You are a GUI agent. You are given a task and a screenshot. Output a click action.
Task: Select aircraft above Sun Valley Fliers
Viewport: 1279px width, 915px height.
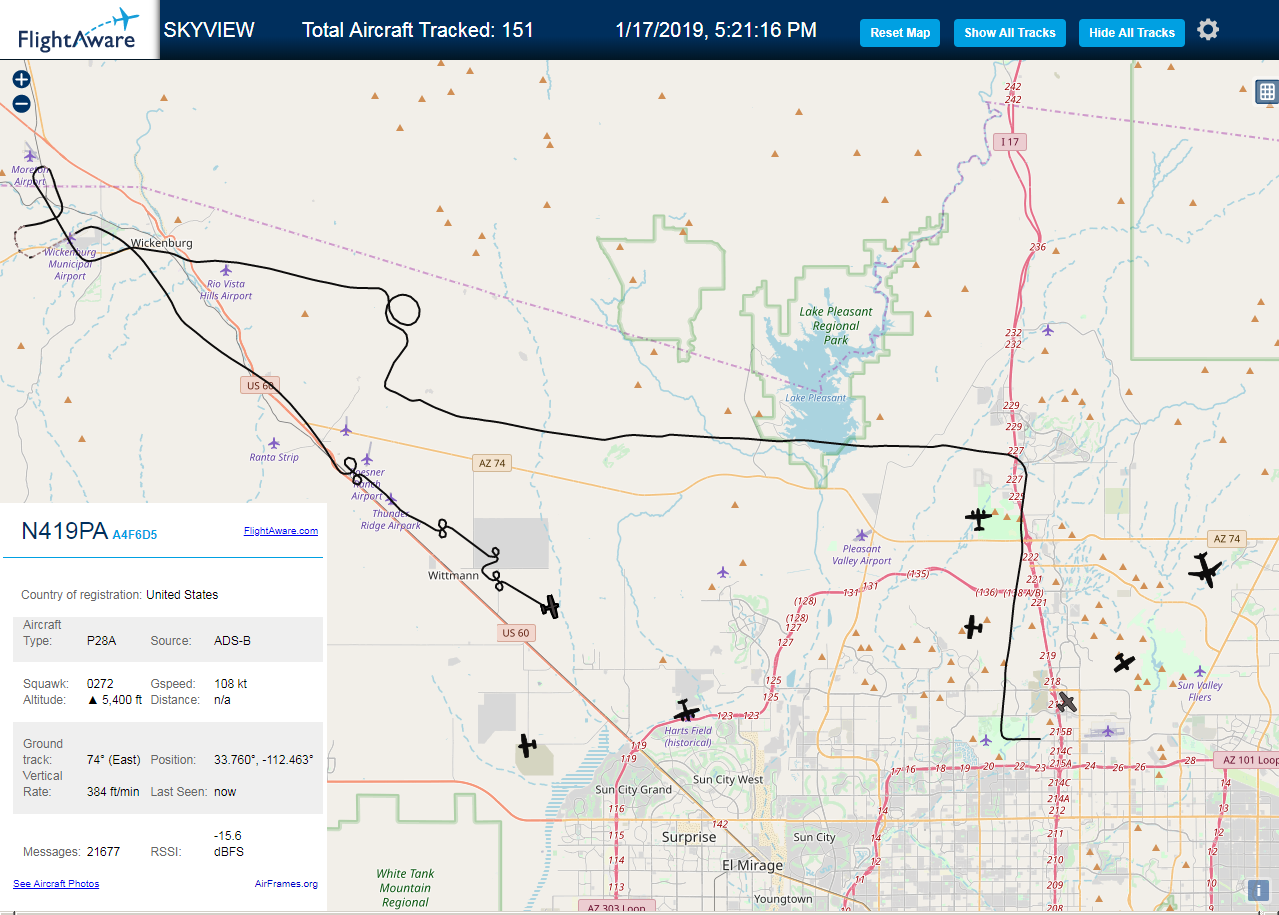click(x=1125, y=662)
